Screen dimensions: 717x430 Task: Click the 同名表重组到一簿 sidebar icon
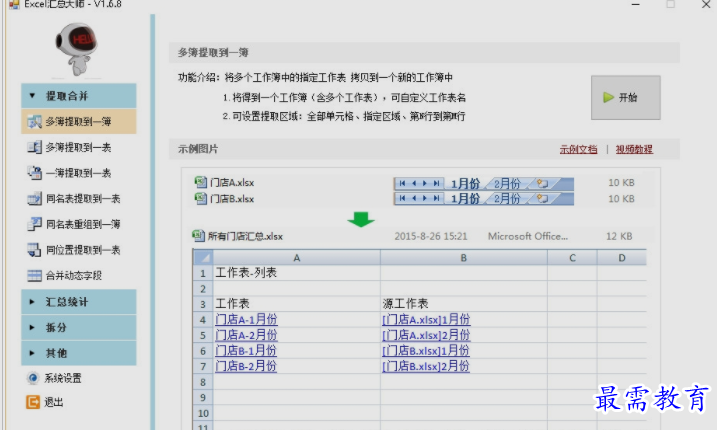click(x=34, y=224)
